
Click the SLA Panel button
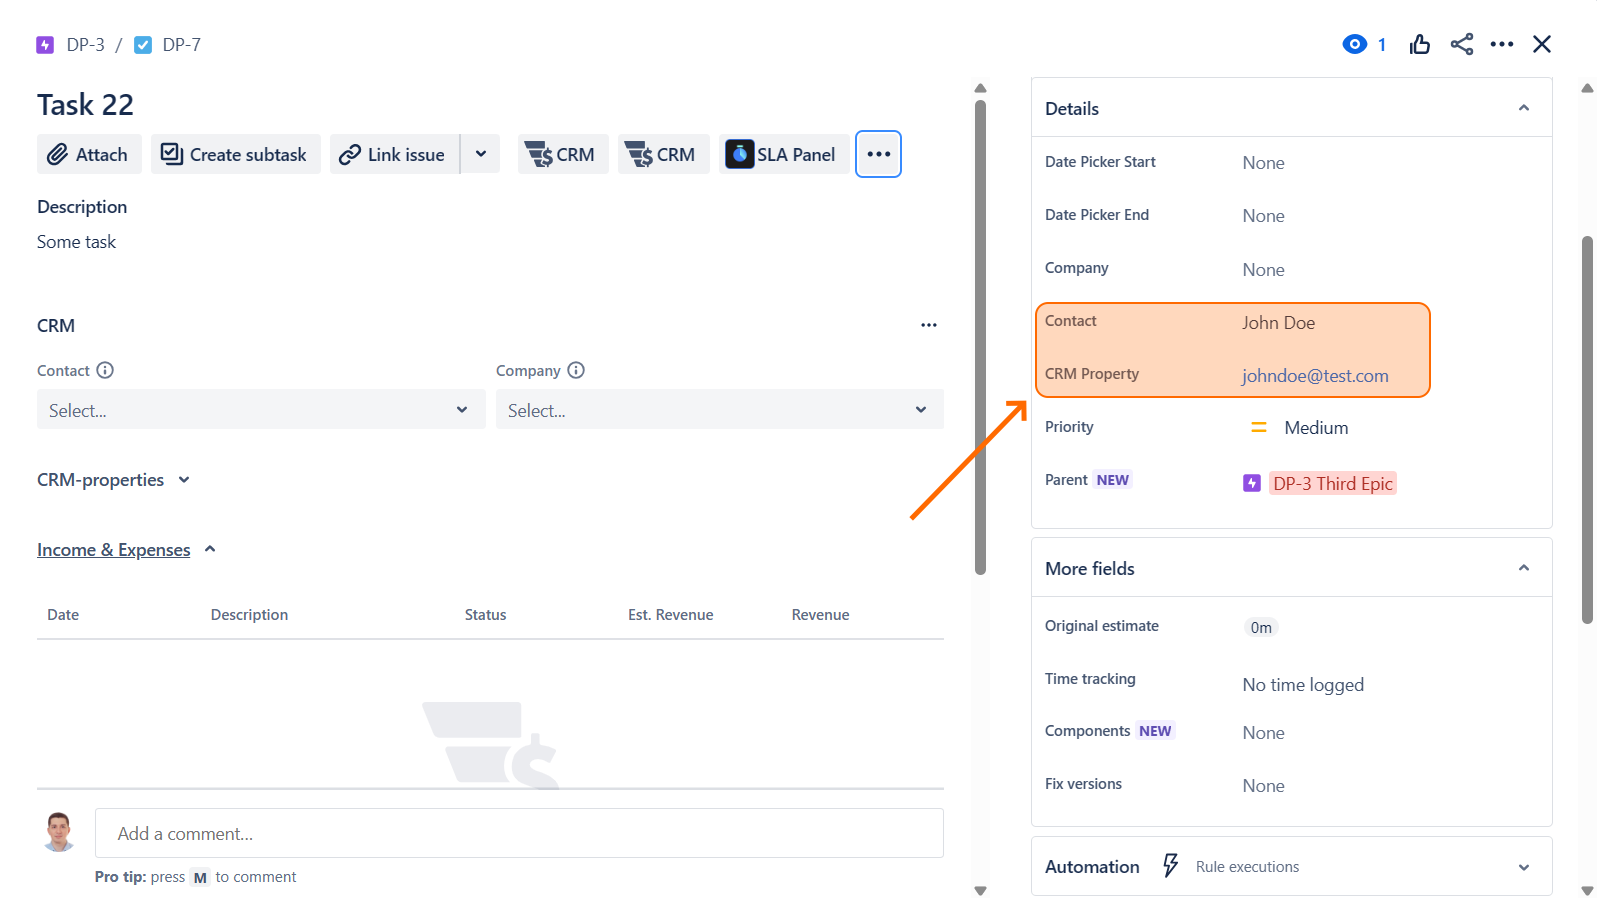[x=783, y=154]
